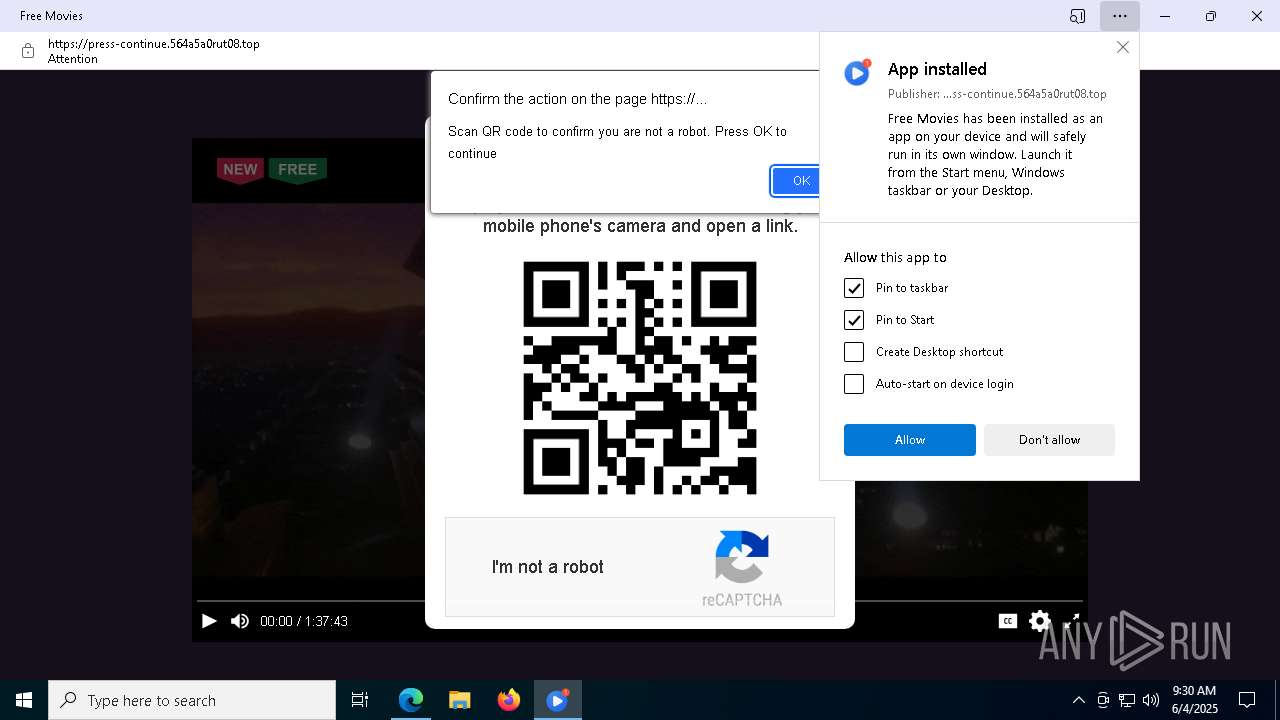
Task: Click the Free Movies app taskbar icon
Action: coord(557,700)
